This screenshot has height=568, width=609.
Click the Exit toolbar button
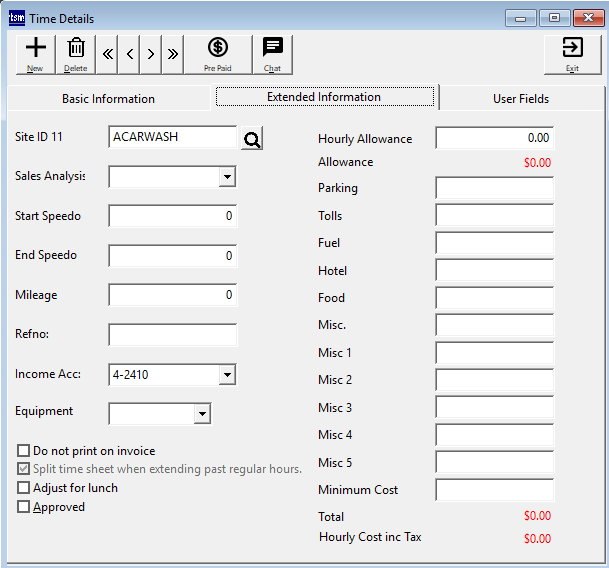tap(572, 53)
